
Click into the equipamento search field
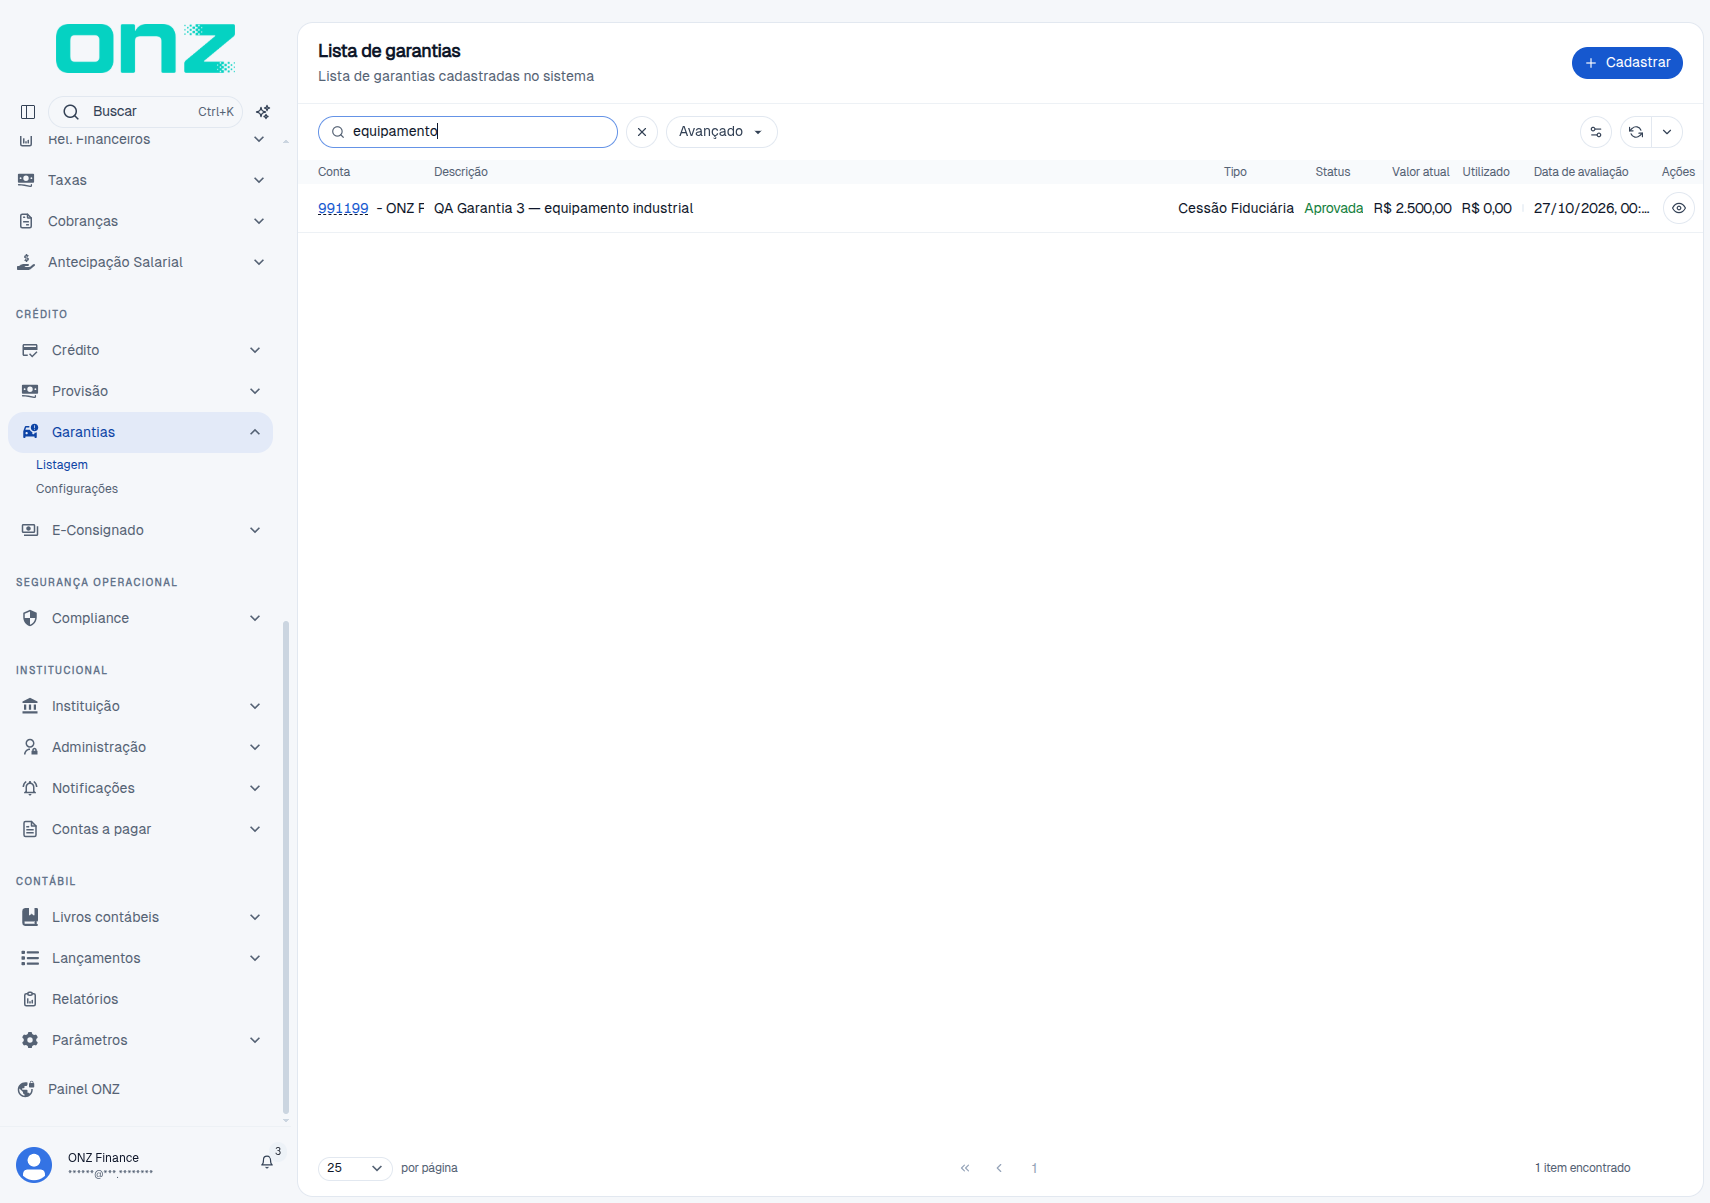point(468,132)
